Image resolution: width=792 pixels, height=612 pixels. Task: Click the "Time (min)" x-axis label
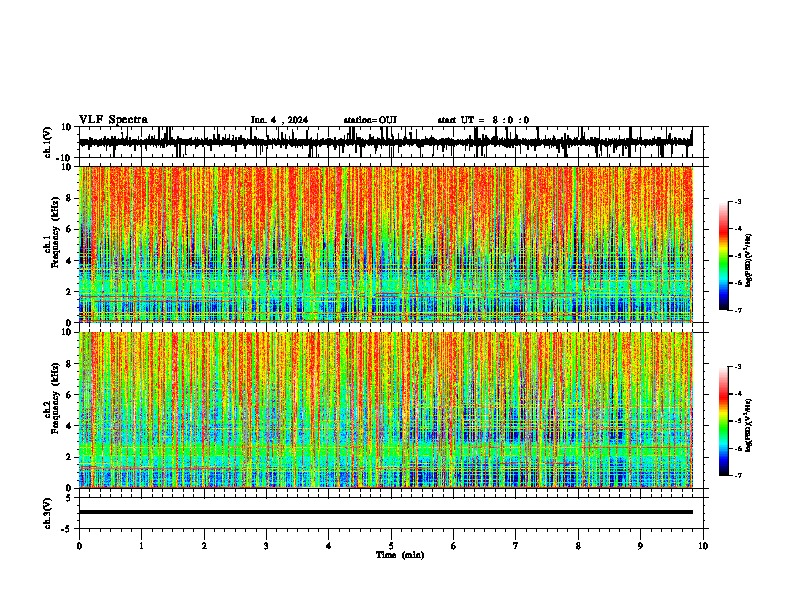[x=400, y=555]
